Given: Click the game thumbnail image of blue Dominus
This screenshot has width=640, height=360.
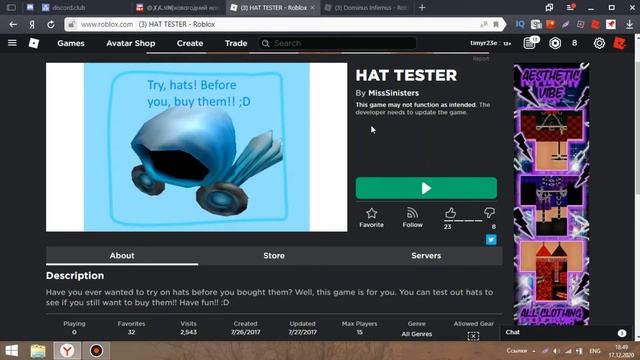Looking at the screenshot, I should coord(197,147).
